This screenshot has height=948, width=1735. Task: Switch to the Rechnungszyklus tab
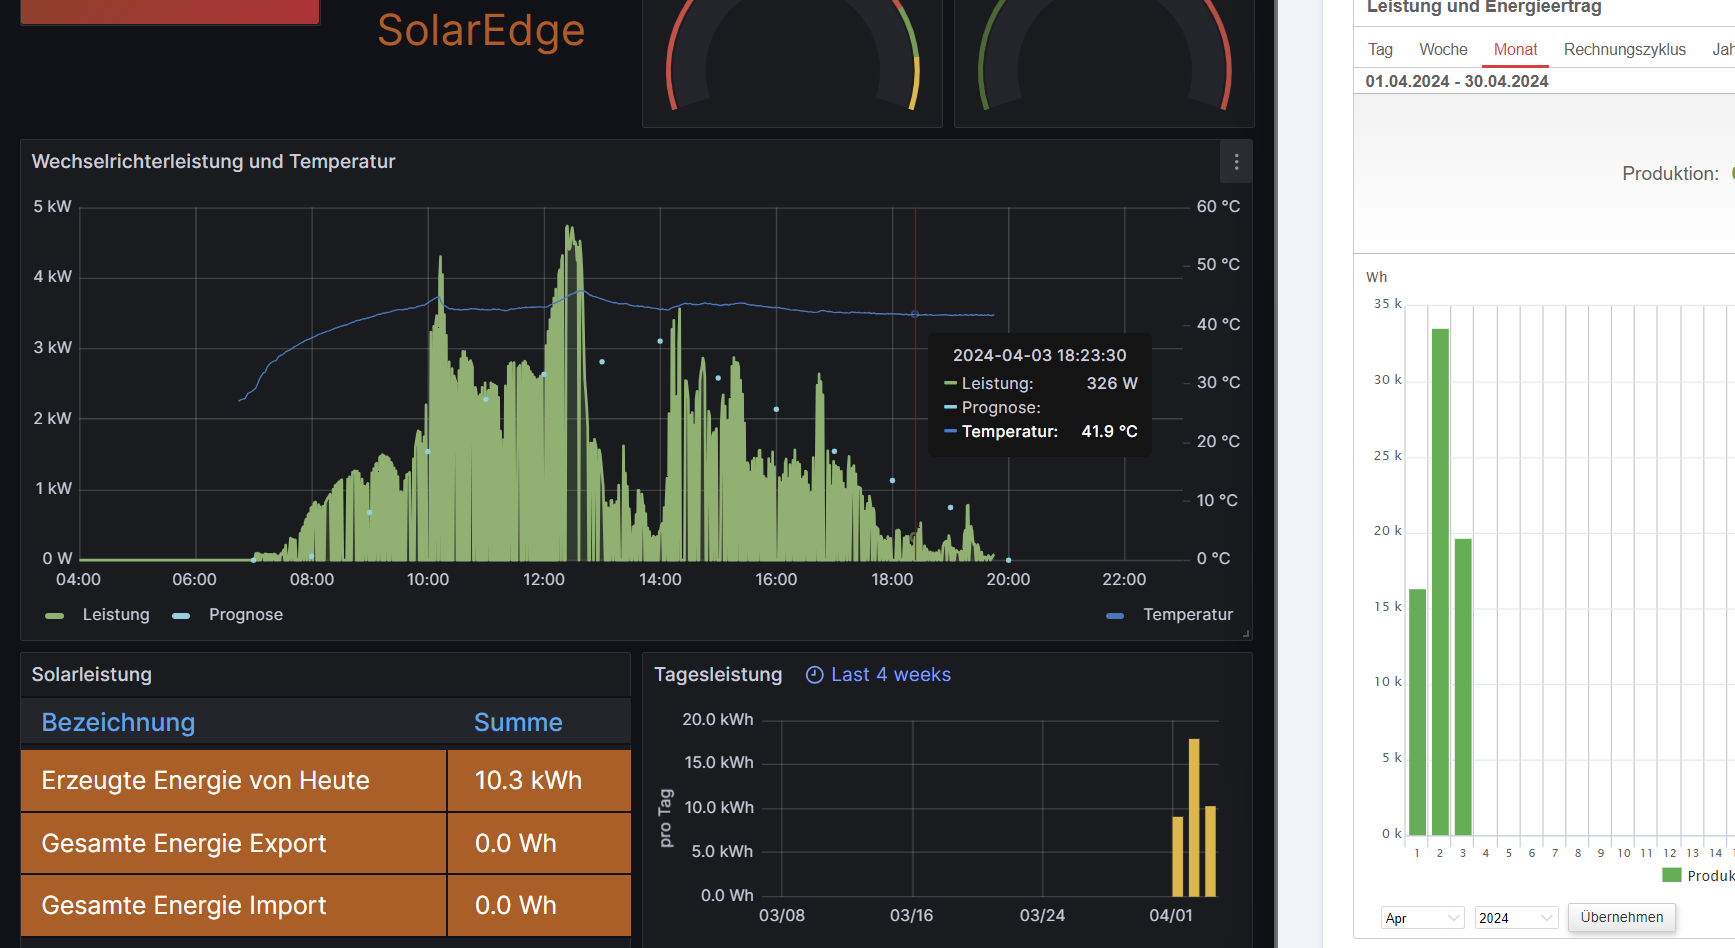[1624, 50]
